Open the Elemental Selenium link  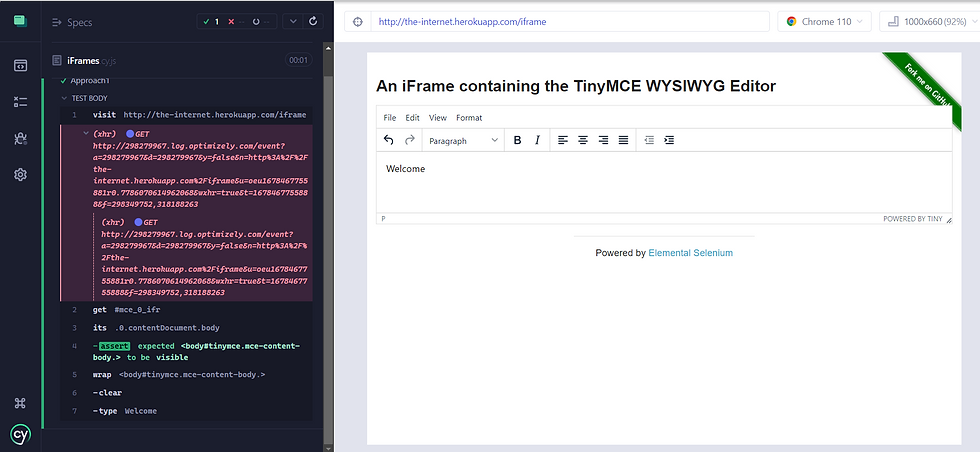click(691, 253)
